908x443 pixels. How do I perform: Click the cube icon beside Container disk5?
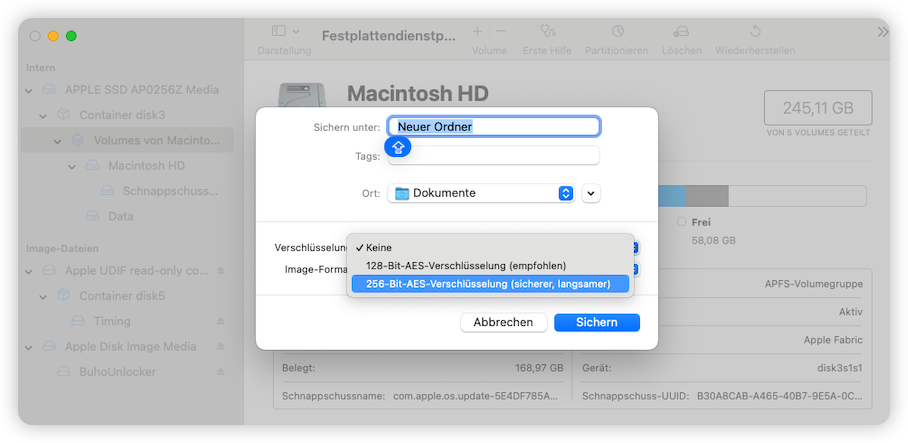pos(63,296)
